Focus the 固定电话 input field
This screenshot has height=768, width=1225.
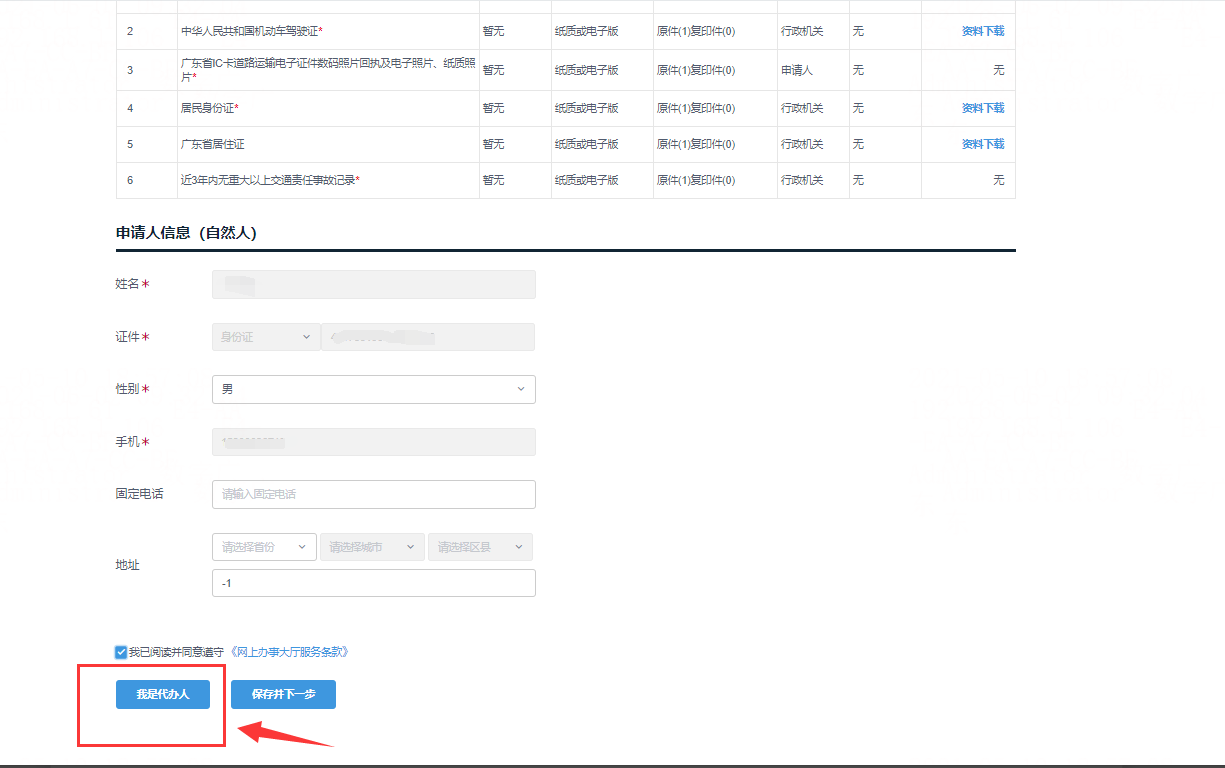pyautogui.click(x=373, y=494)
